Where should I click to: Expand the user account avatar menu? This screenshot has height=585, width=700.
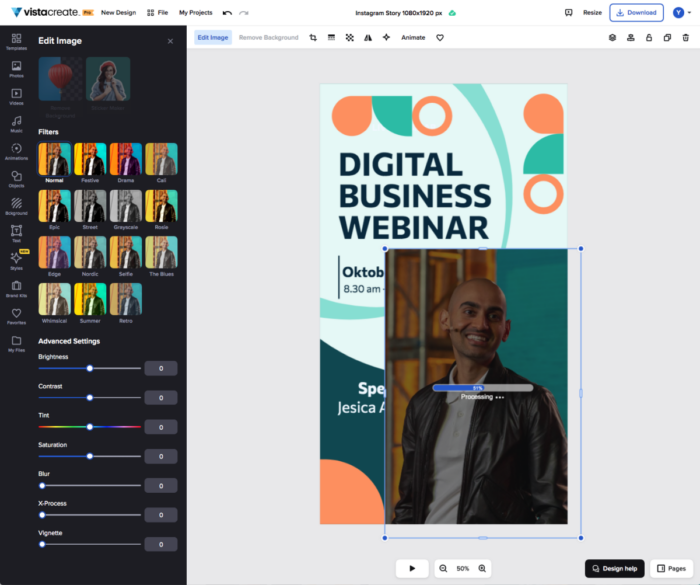point(680,13)
